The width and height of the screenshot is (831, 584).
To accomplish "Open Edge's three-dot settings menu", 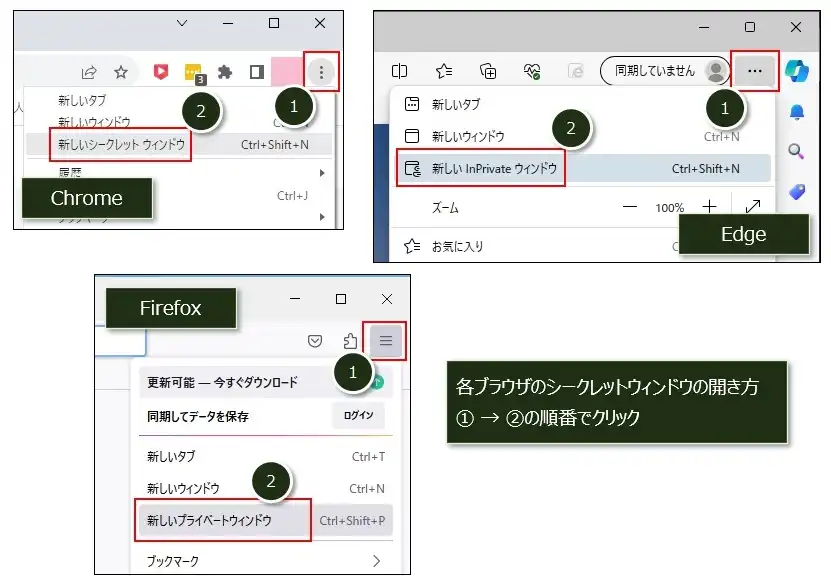I will point(755,71).
